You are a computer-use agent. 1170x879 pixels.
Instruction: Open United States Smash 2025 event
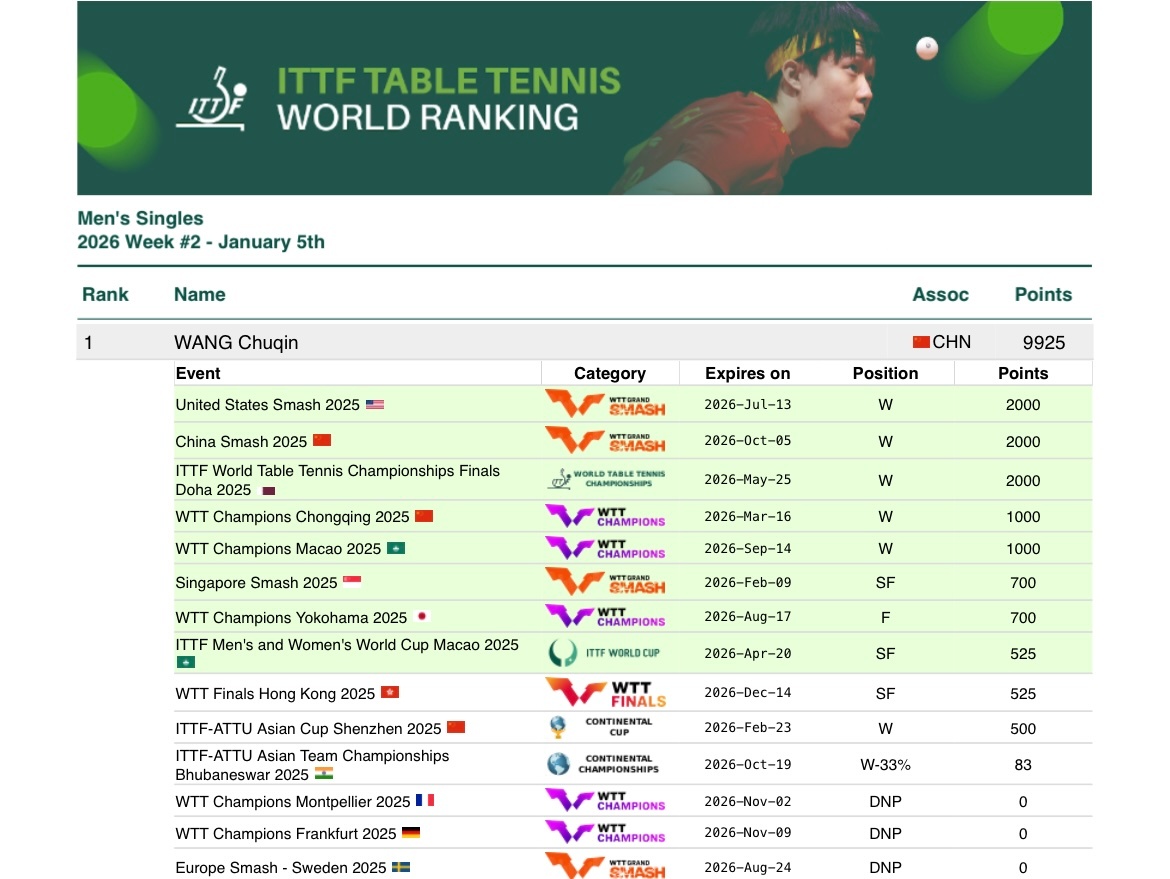267,404
